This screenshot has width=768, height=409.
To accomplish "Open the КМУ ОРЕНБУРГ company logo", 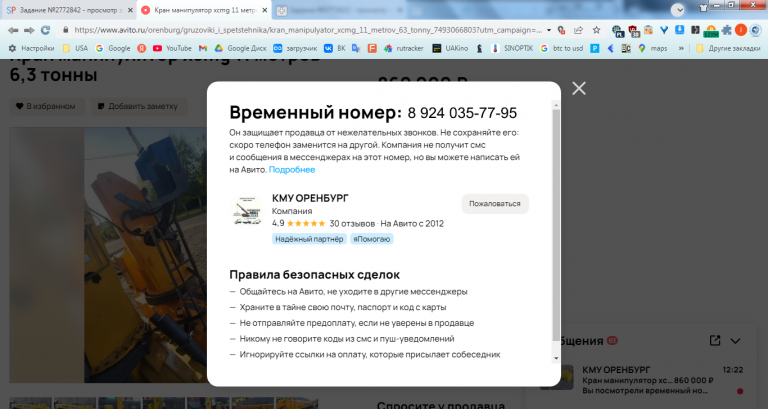I will click(x=247, y=211).
